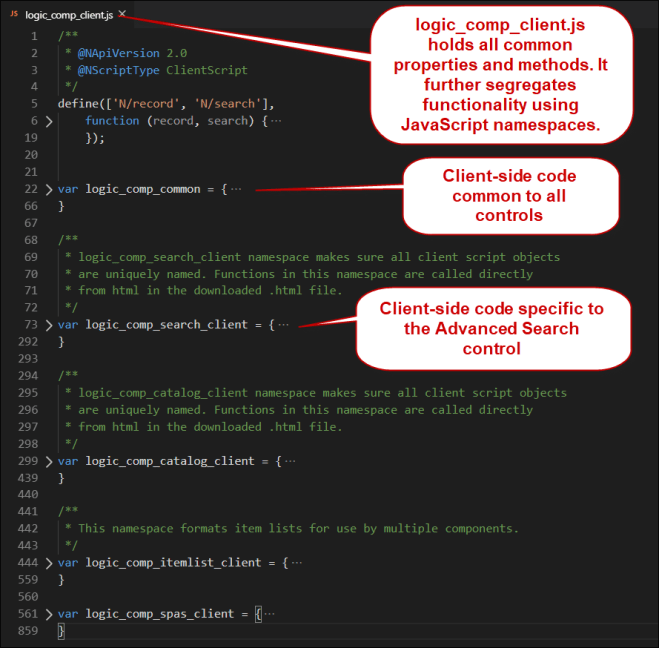Click line number 859 in the gutter

point(28,631)
